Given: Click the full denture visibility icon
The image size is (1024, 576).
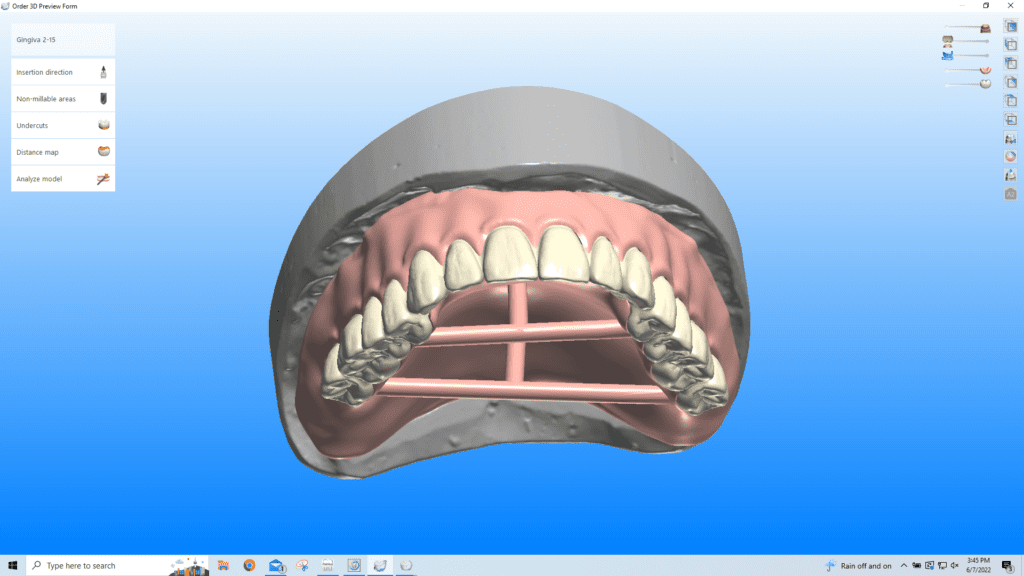Looking at the screenshot, I should (x=985, y=28).
